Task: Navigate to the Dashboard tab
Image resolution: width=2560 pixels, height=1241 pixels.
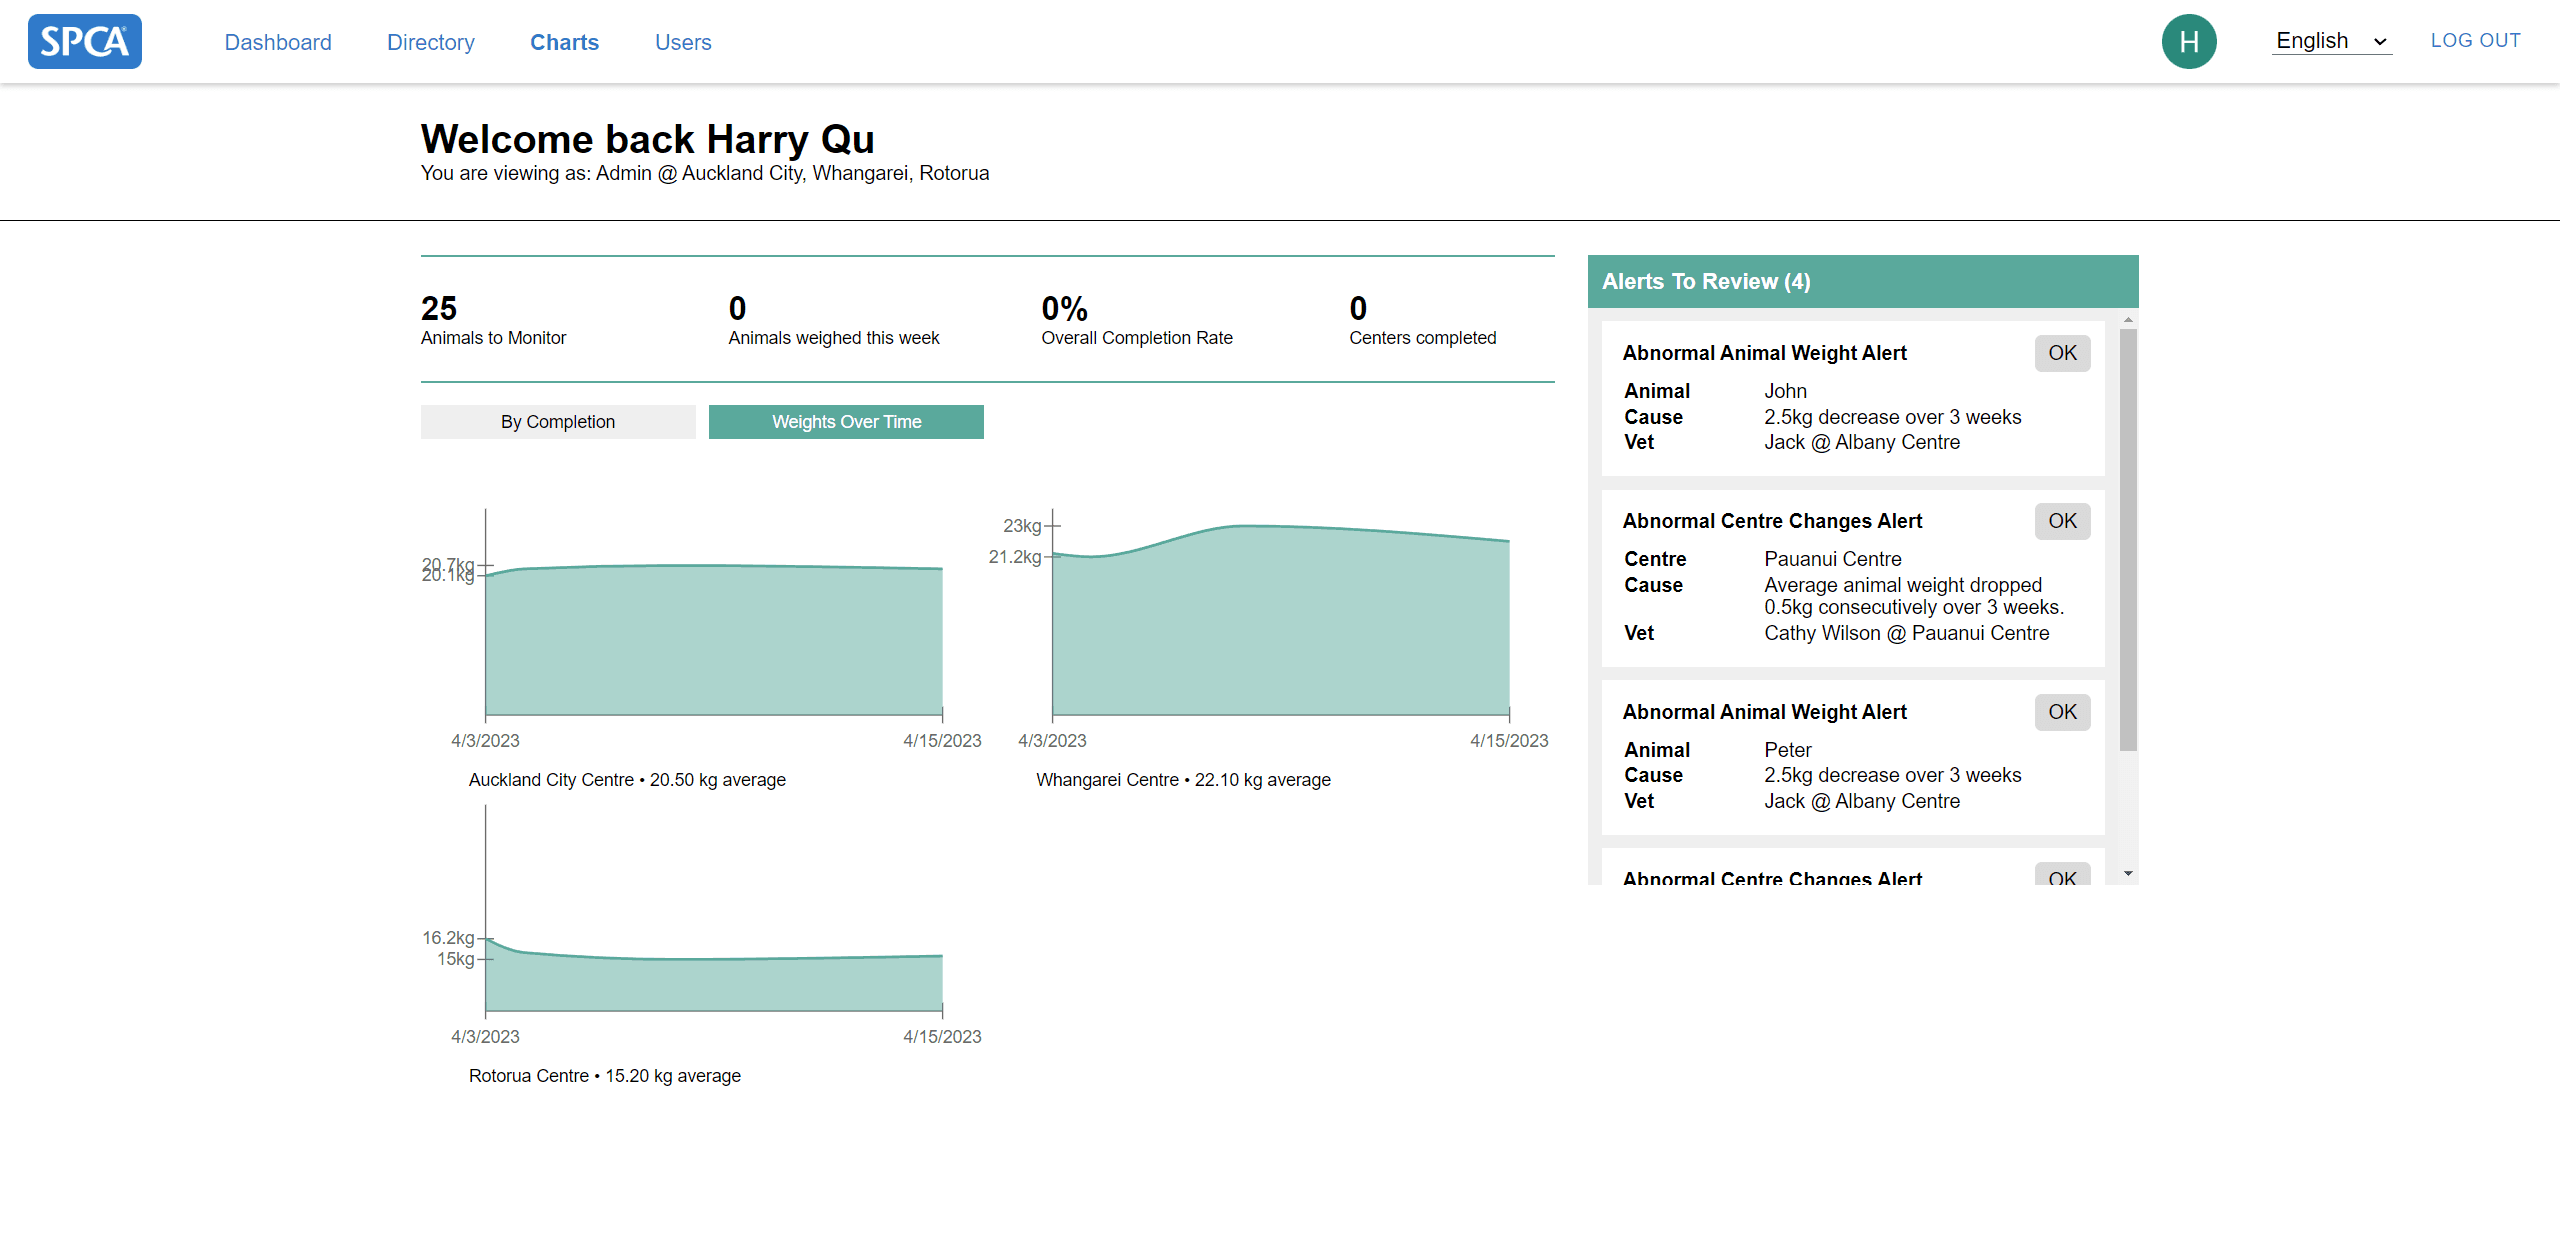Action: pyautogui.click(x=278, y=42)
